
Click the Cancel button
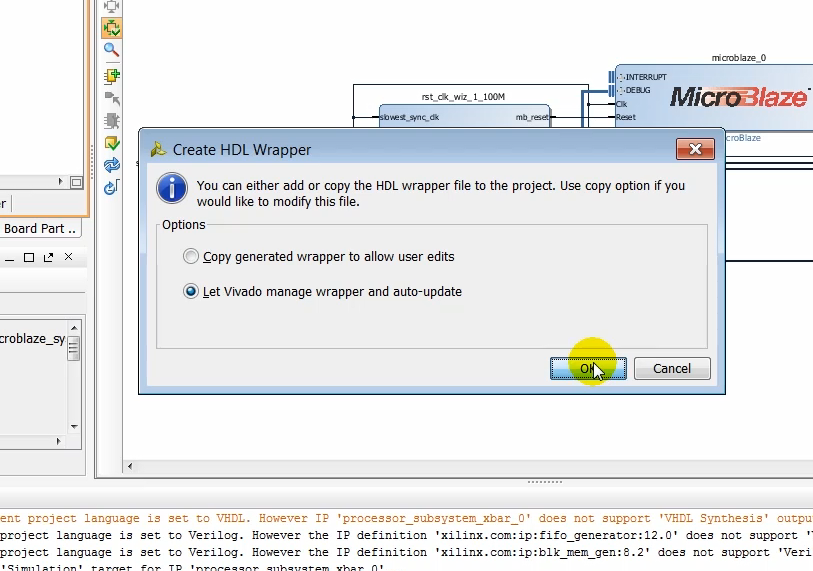pos(672,369)
